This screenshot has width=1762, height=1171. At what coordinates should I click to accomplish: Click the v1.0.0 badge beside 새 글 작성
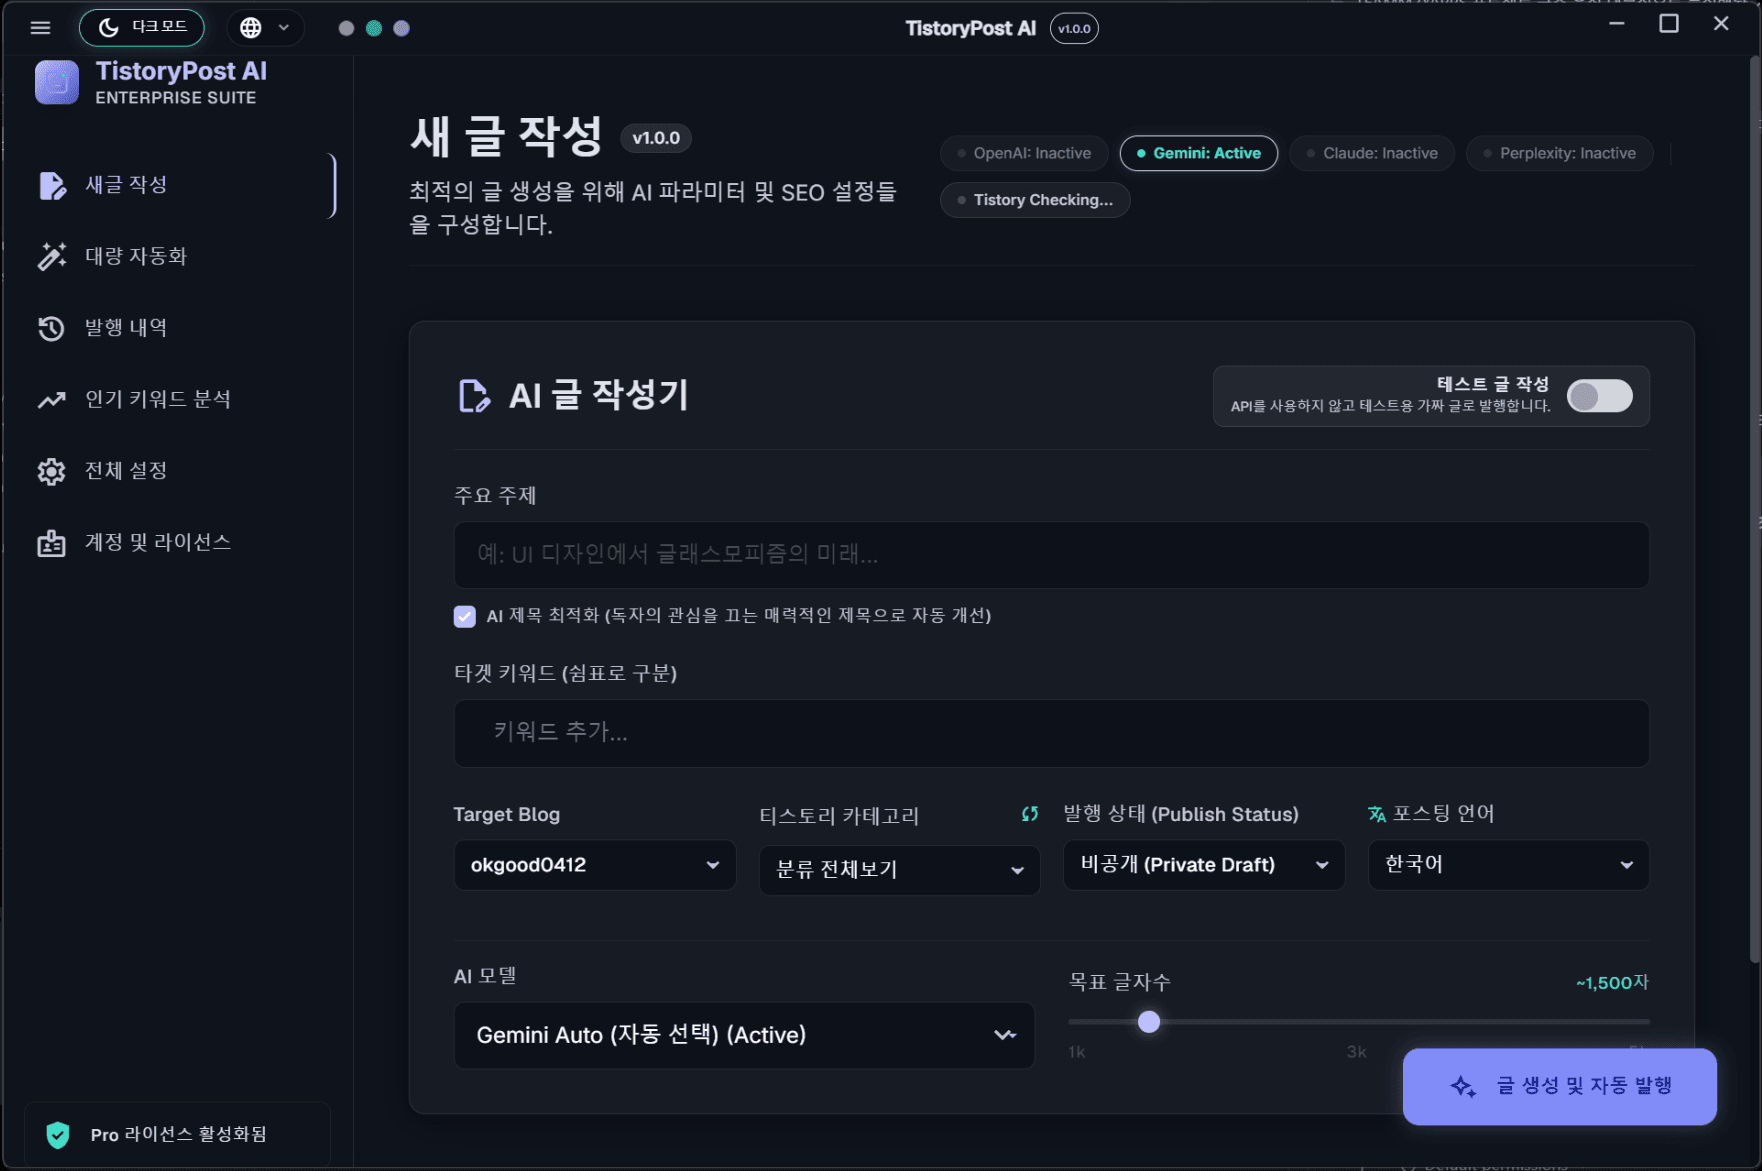coord(656,138)
